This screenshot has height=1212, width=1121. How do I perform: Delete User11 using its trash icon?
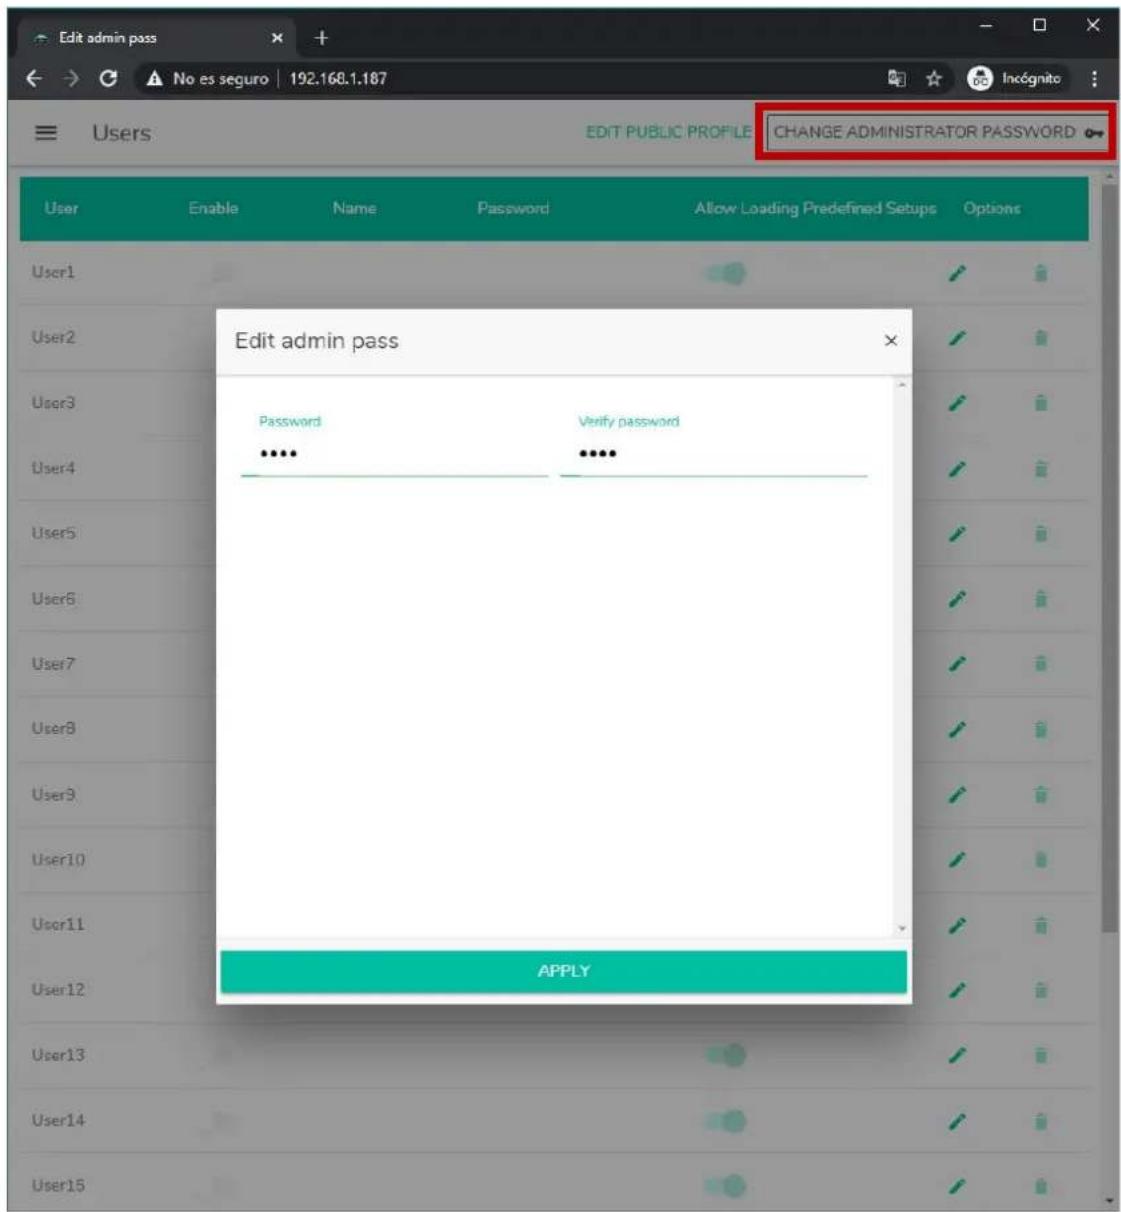pos(1041,925)
